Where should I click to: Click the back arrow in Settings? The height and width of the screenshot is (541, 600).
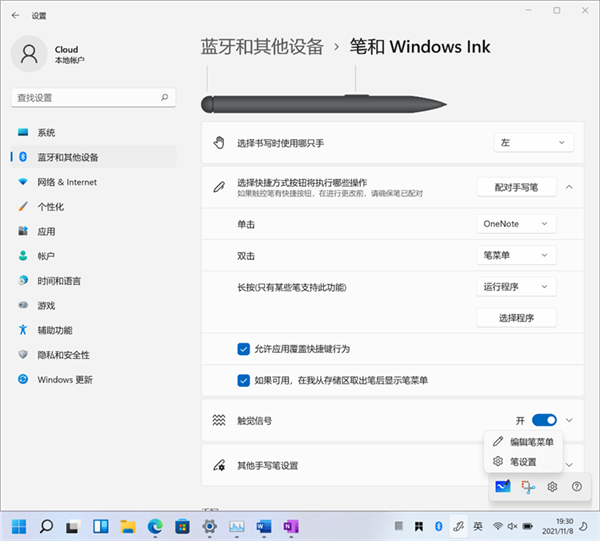tap(15, 16)
